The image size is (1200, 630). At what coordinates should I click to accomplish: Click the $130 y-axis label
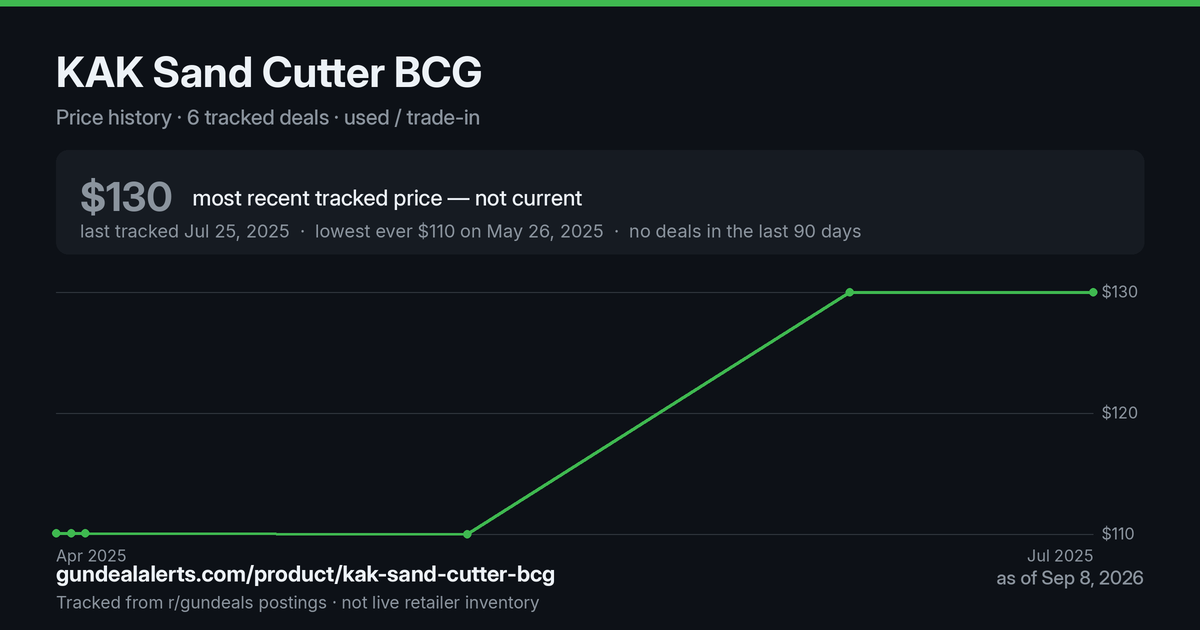1118,292
